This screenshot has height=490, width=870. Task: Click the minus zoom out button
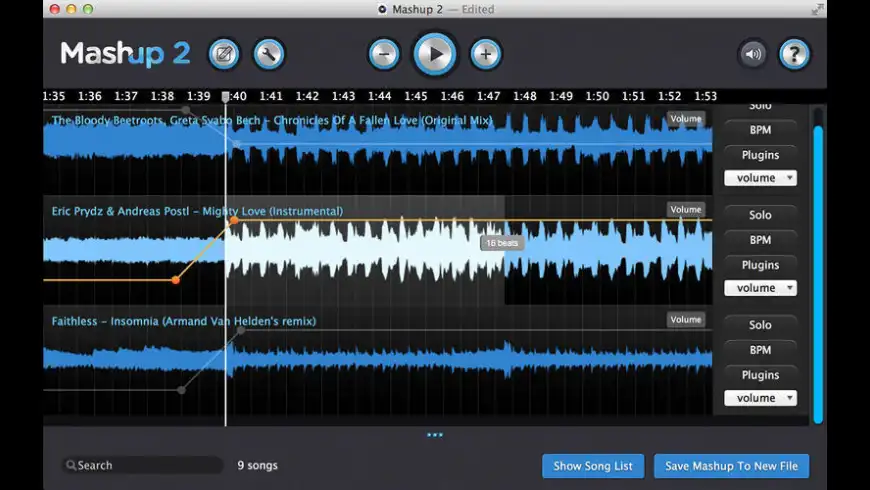tap(384, 54)
